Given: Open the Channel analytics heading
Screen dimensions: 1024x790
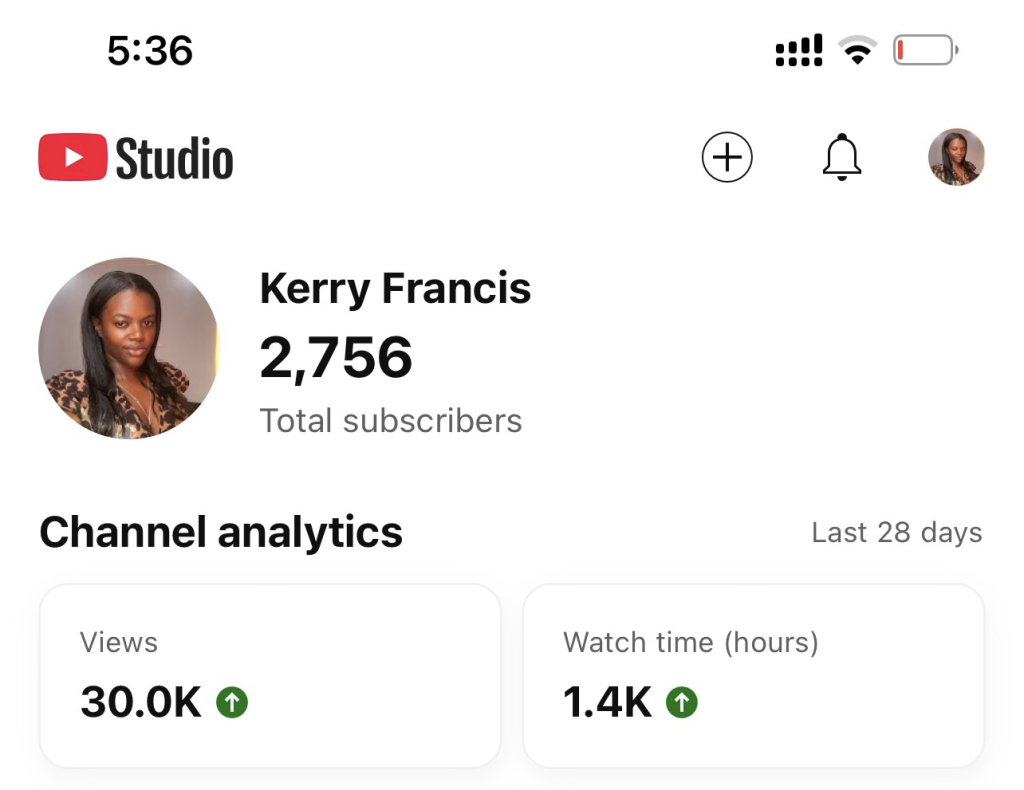Looking at the screenshot, I should 221,532.
